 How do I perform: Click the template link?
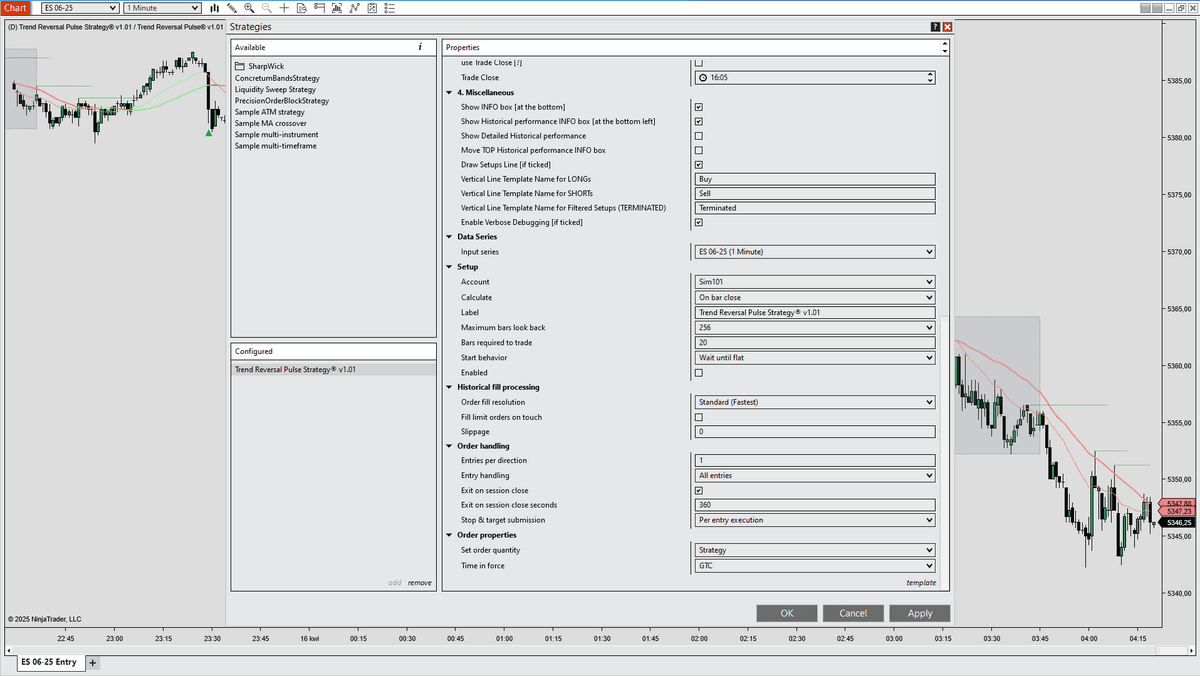click(920, 582)
